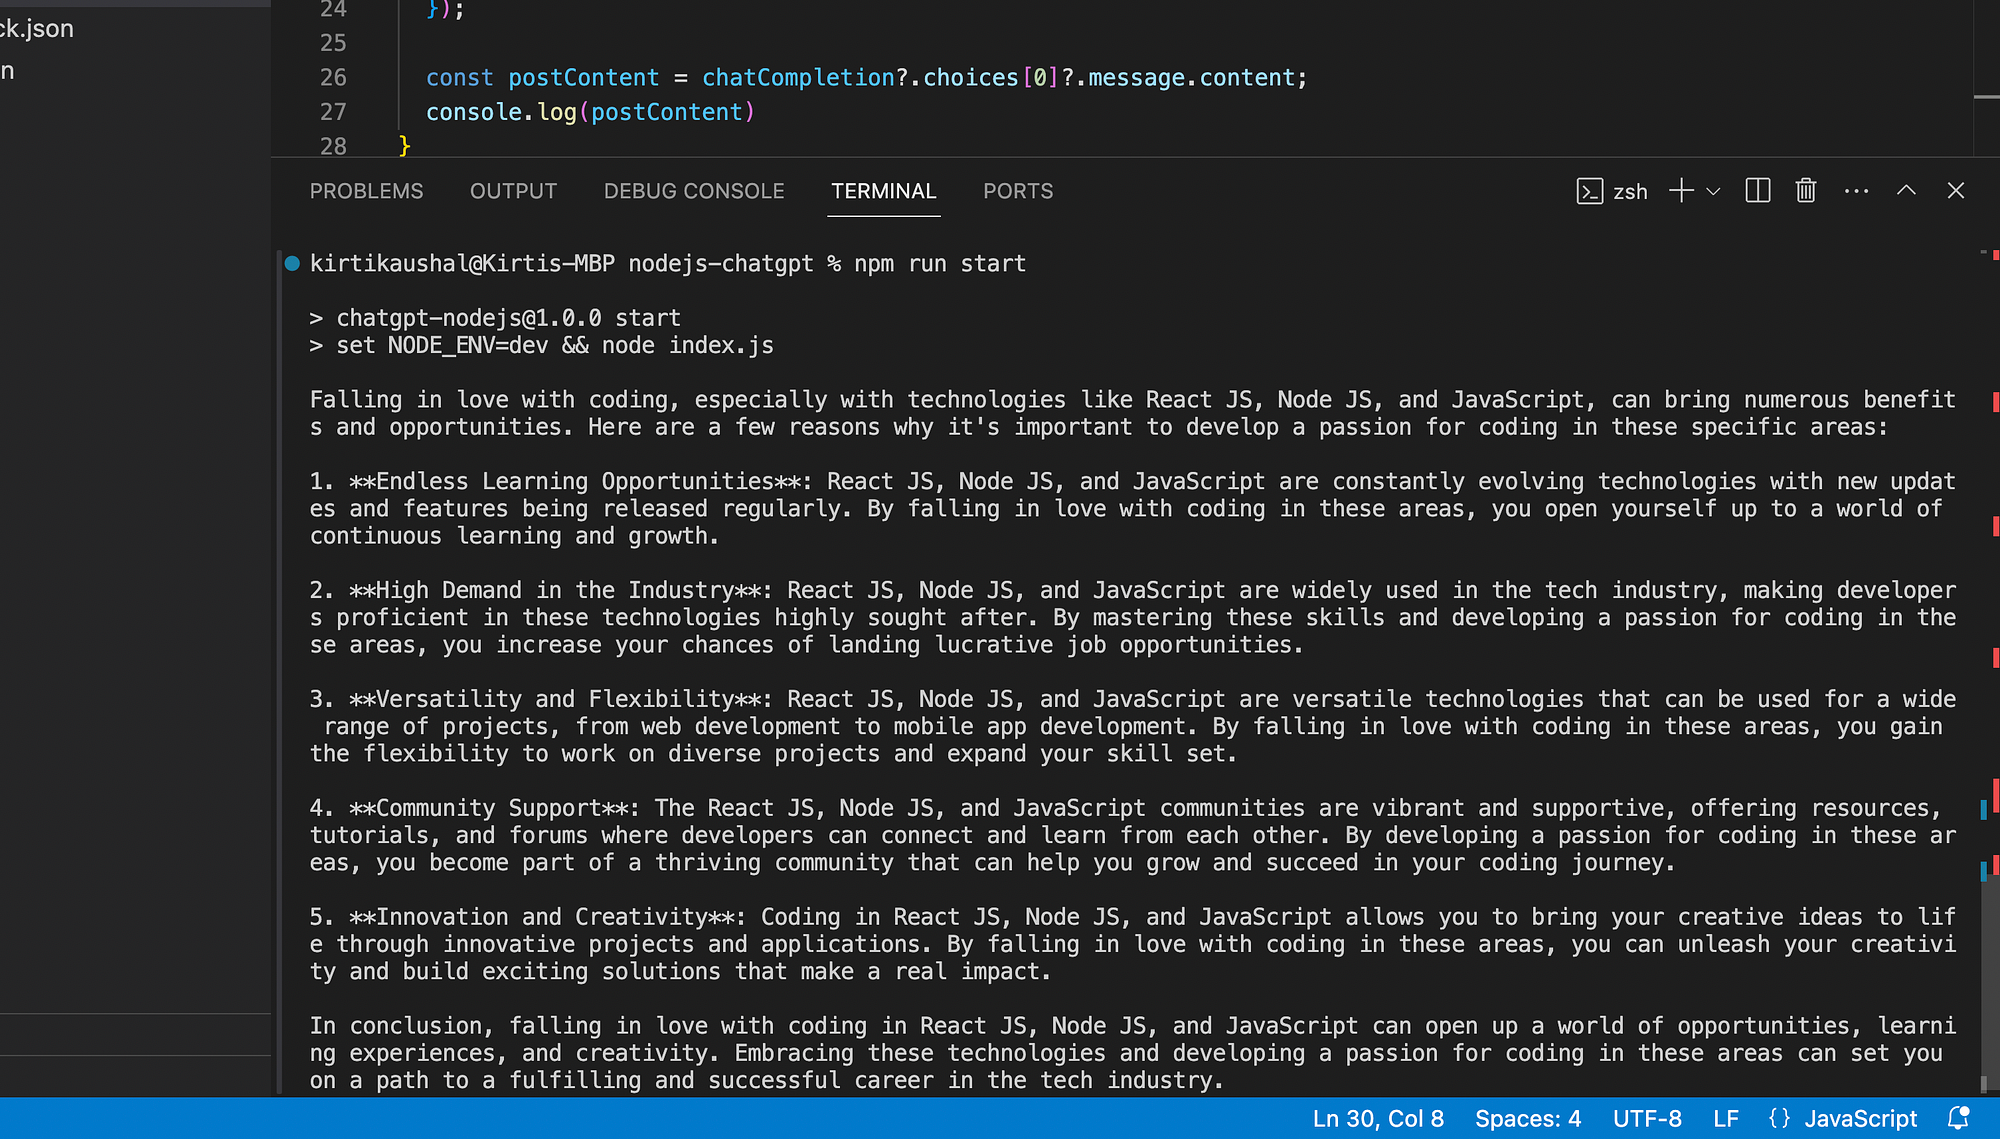Switch to the PROBLEMS tab
The height and width of the screenshot is (1139, 2000).
(366, 191)
